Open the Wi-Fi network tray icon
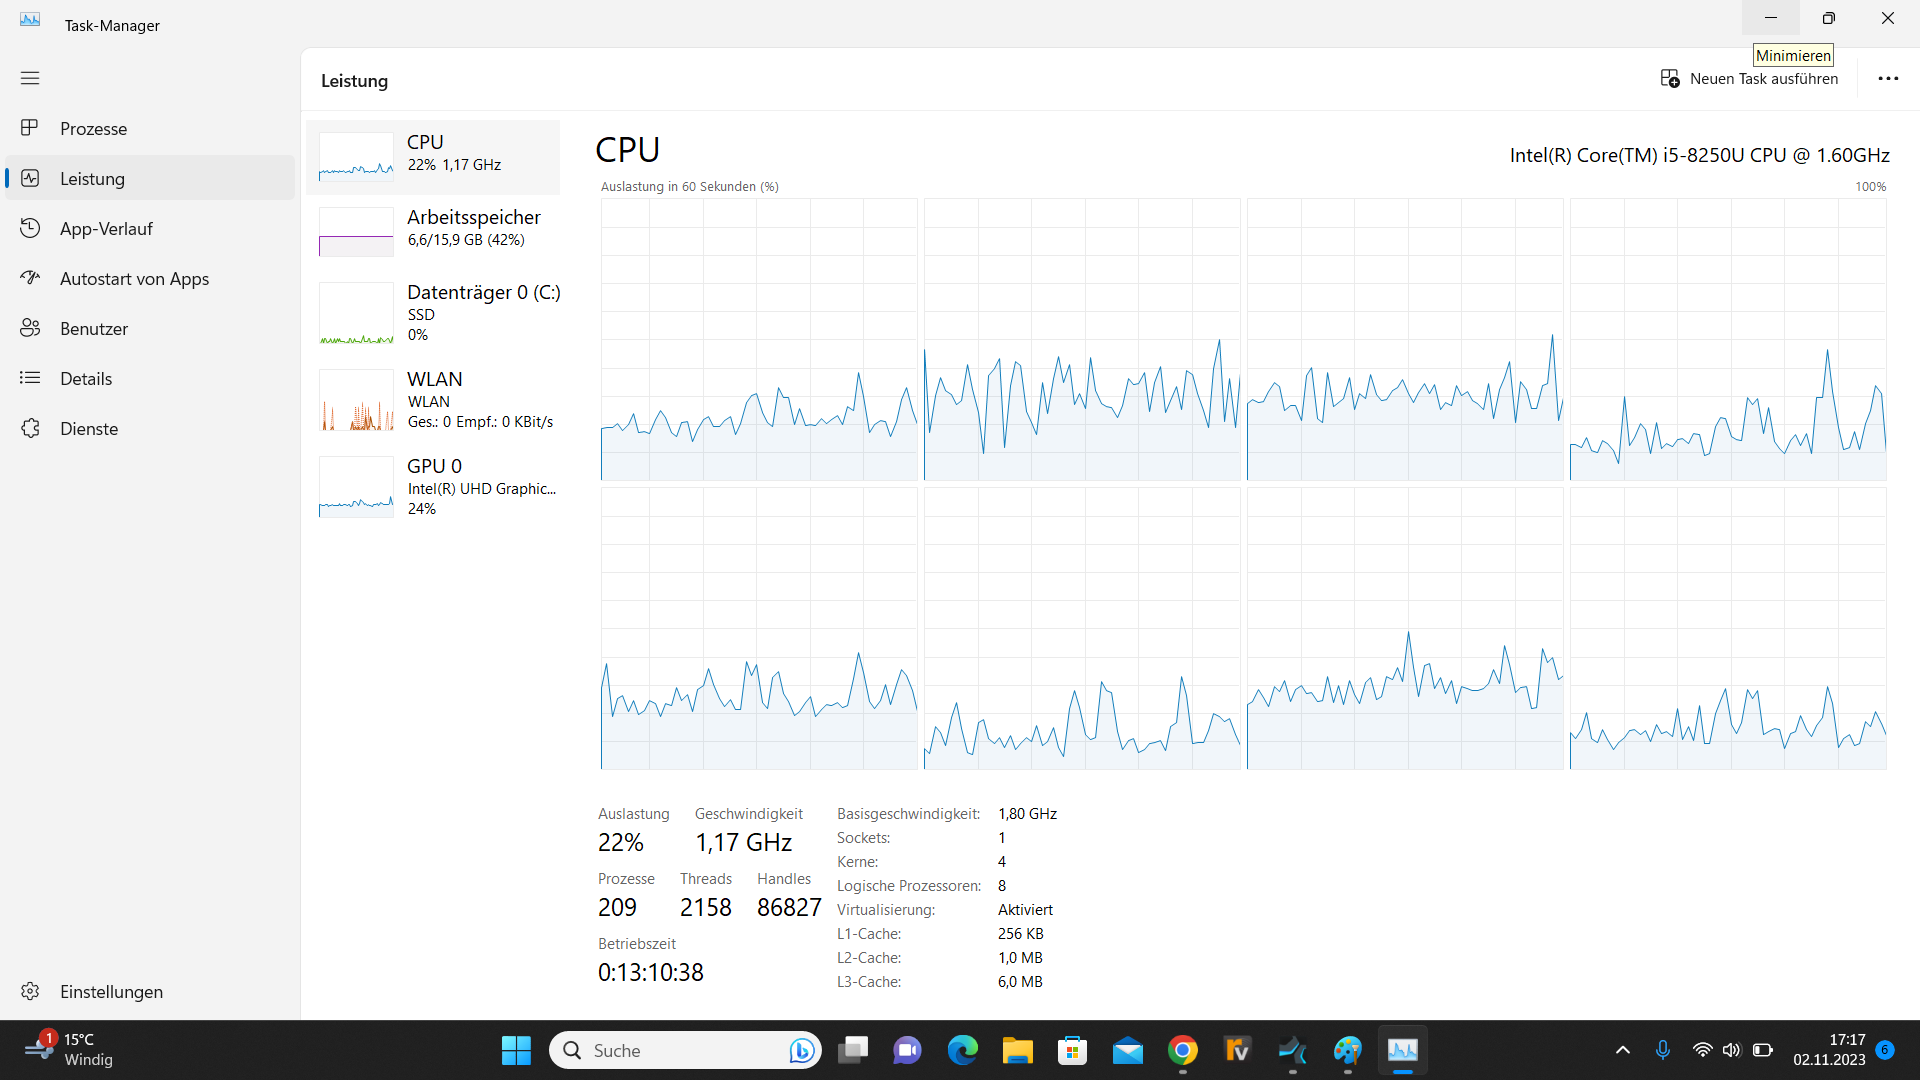This screenshot has height=1080, width=1920. 1702,1050
